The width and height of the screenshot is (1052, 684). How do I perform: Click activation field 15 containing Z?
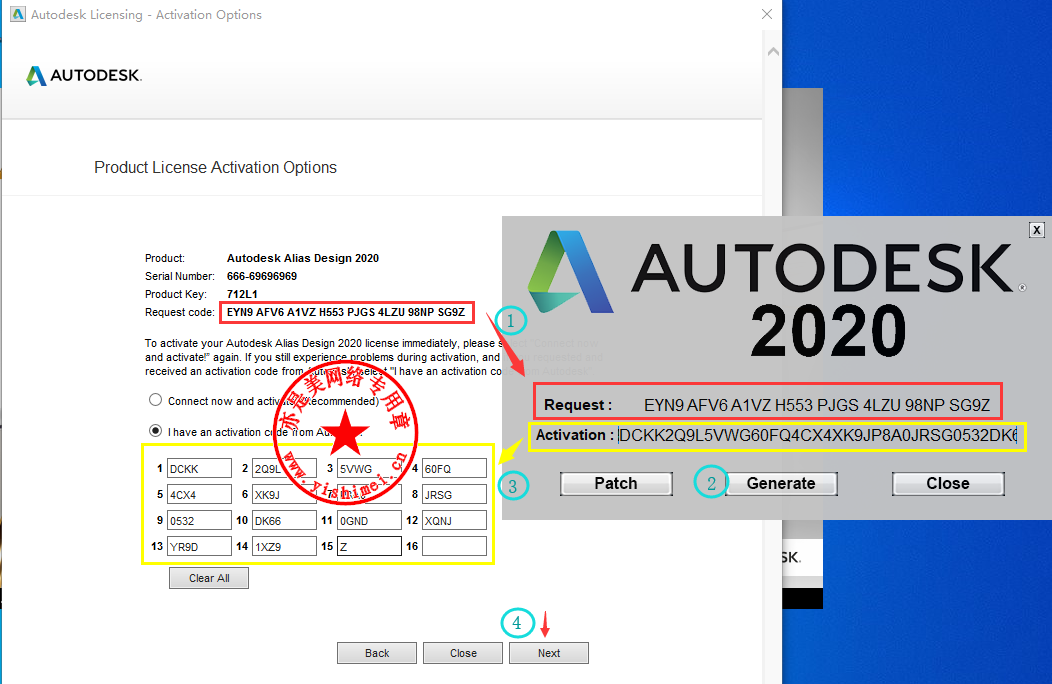coord(369,546)
